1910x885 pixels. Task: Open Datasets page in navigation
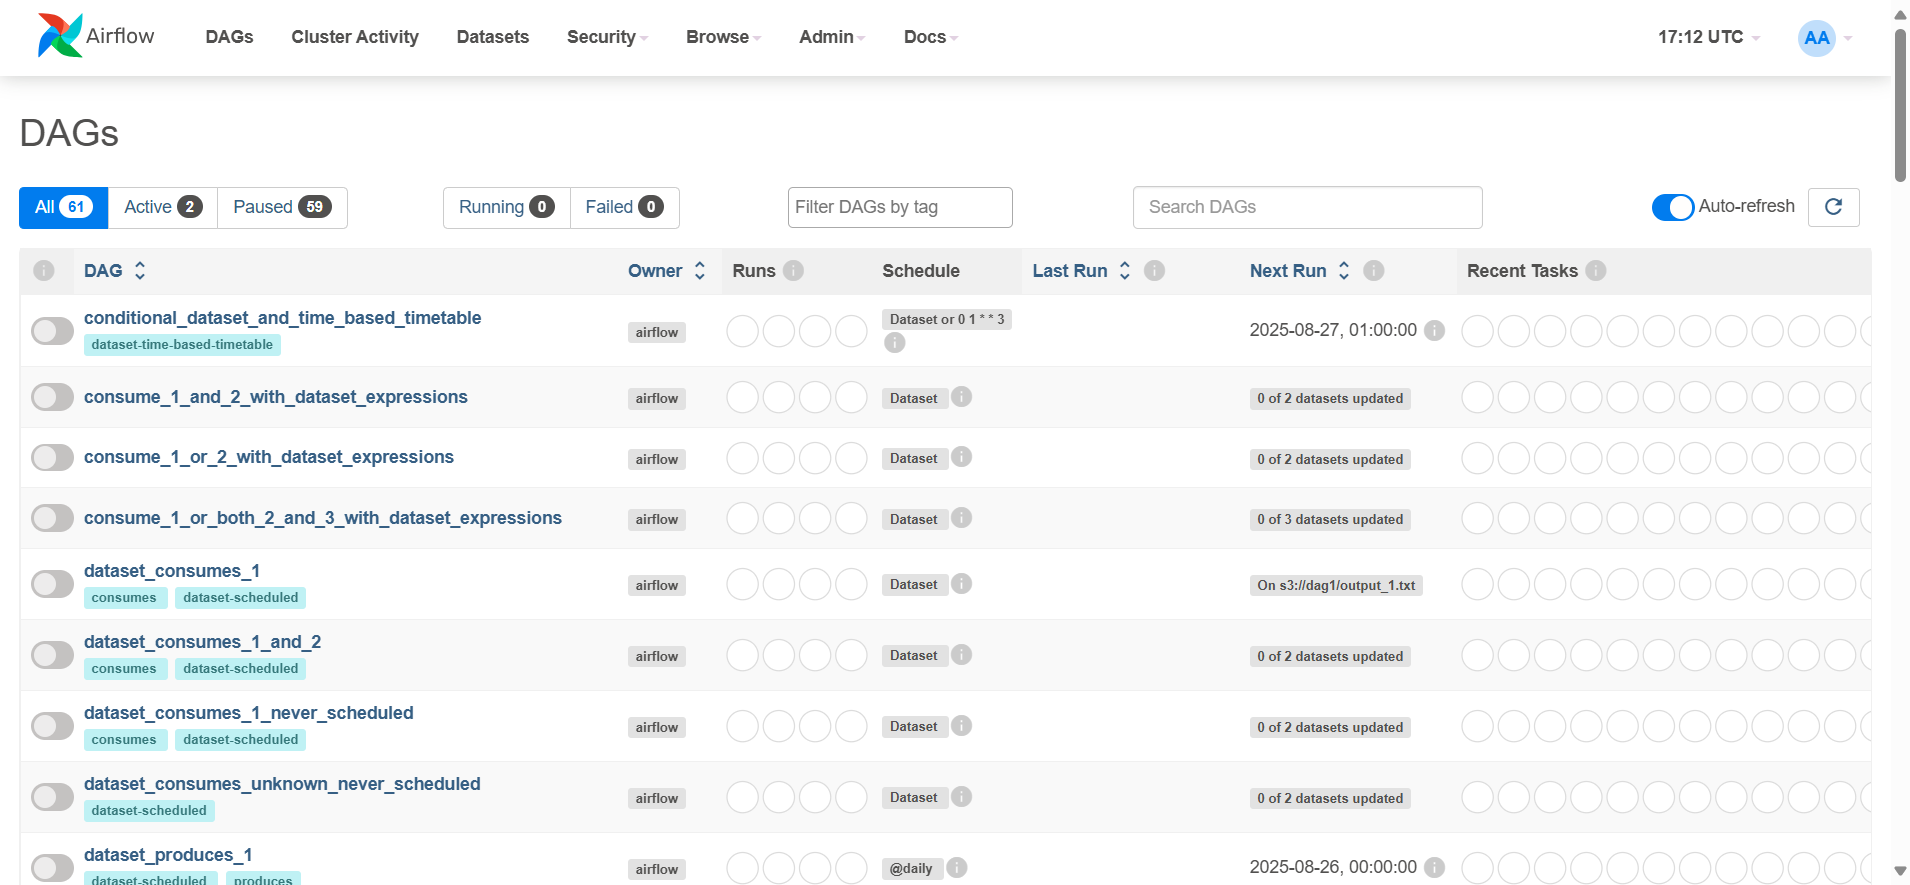pos(493,37)
